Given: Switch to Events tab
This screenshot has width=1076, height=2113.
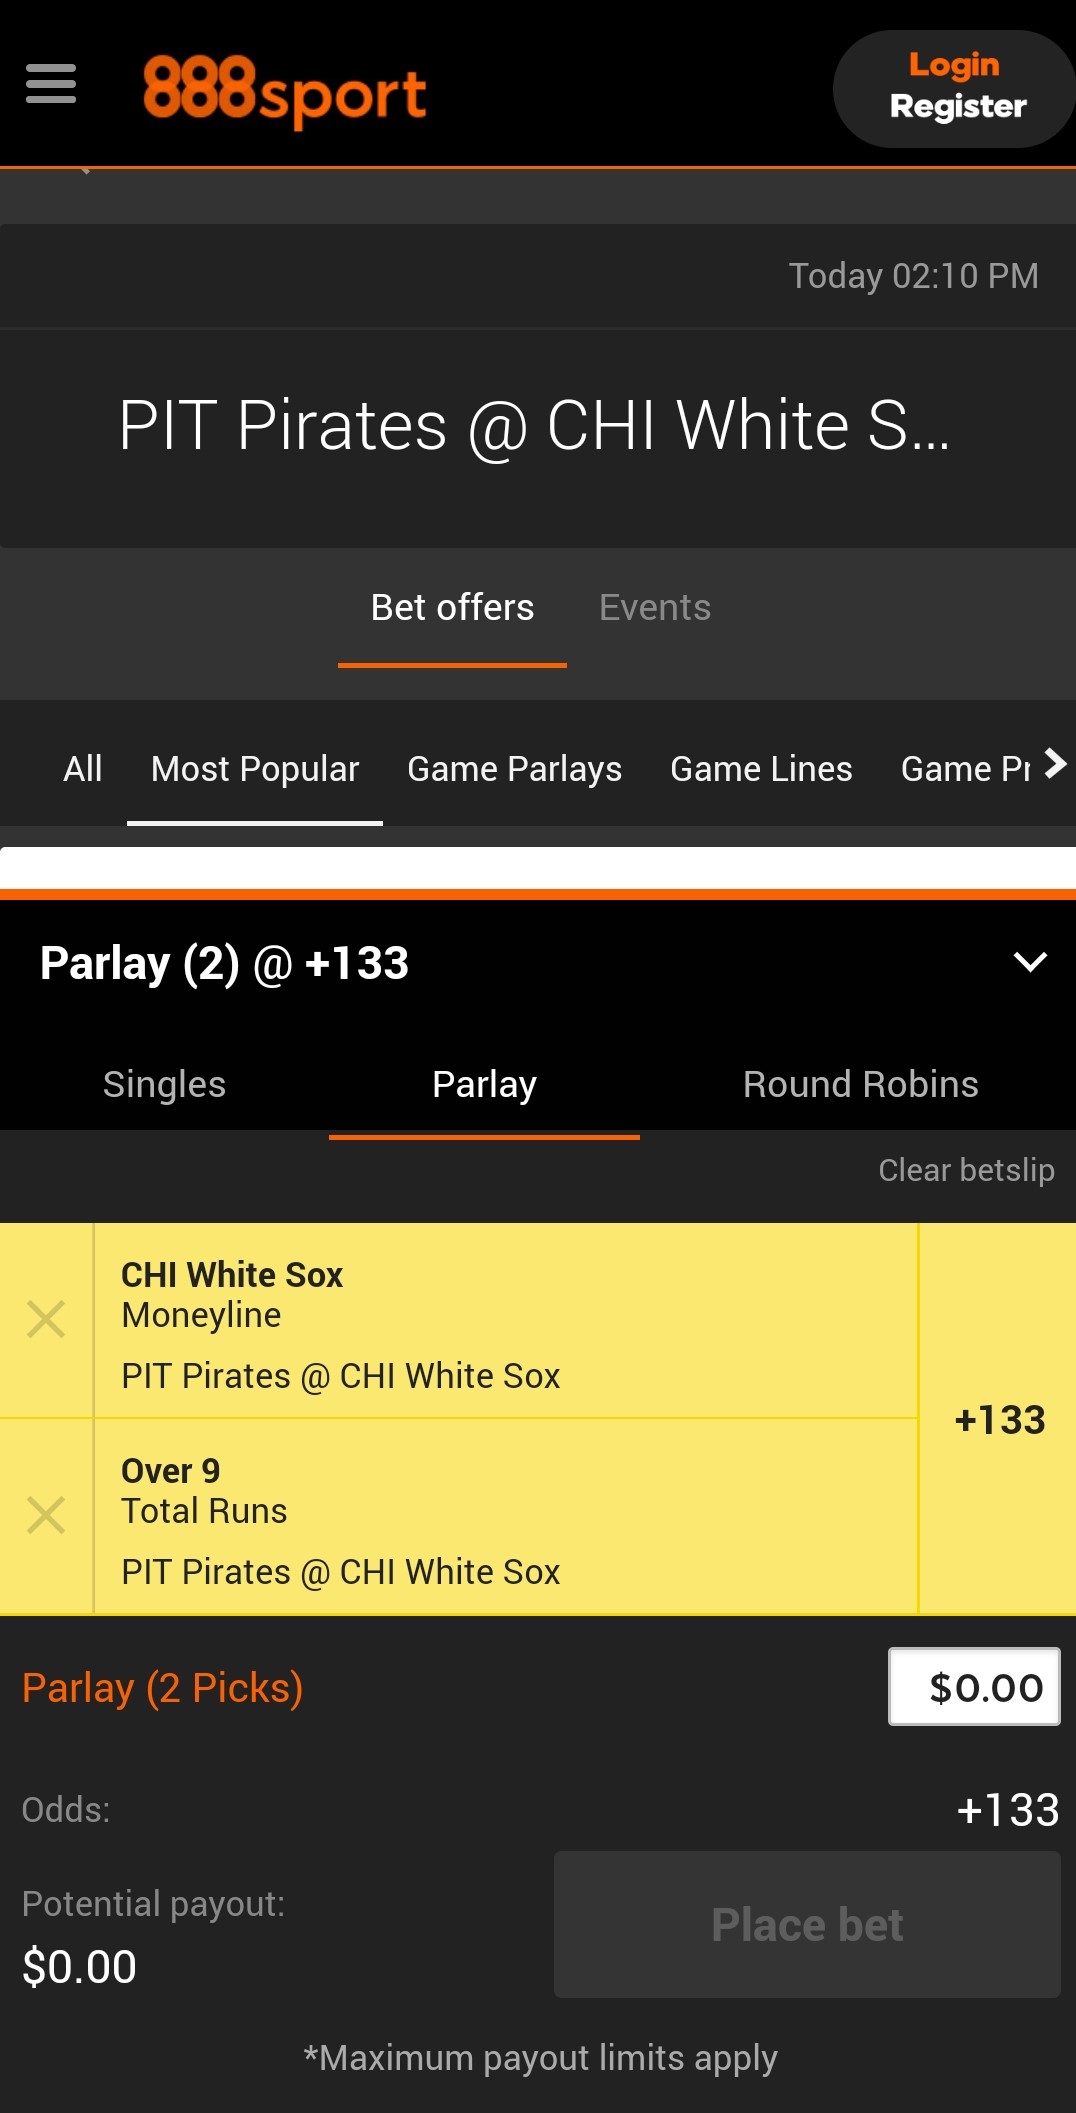Looking at the screenshot, I should point(655,608).
